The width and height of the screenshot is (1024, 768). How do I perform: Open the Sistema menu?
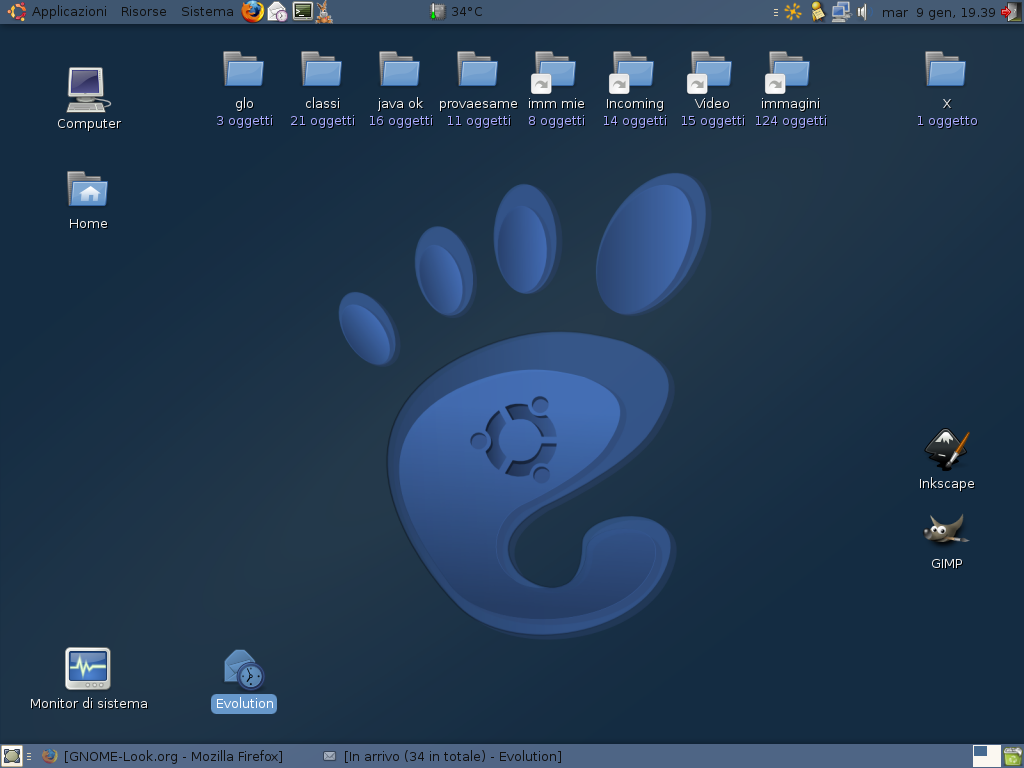click(207, 12)
